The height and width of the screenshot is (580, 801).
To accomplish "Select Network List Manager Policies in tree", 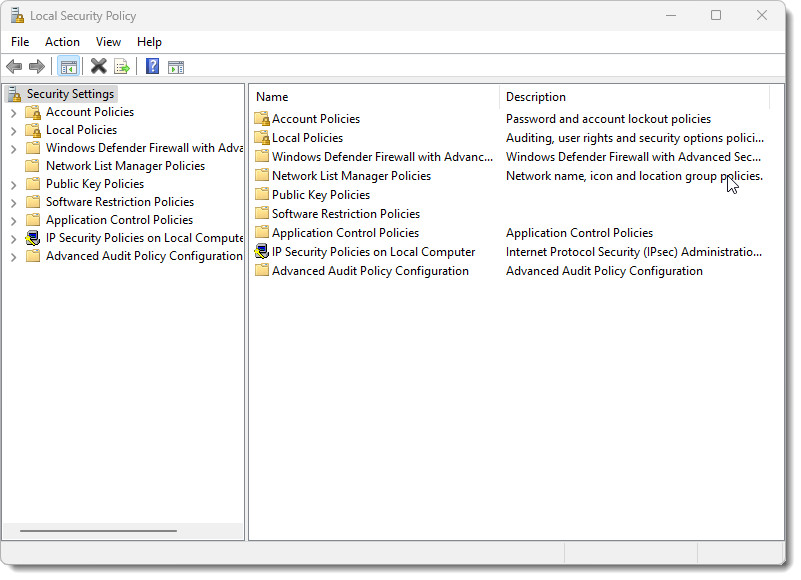I will pyautogui.click(x=125, y=166).
